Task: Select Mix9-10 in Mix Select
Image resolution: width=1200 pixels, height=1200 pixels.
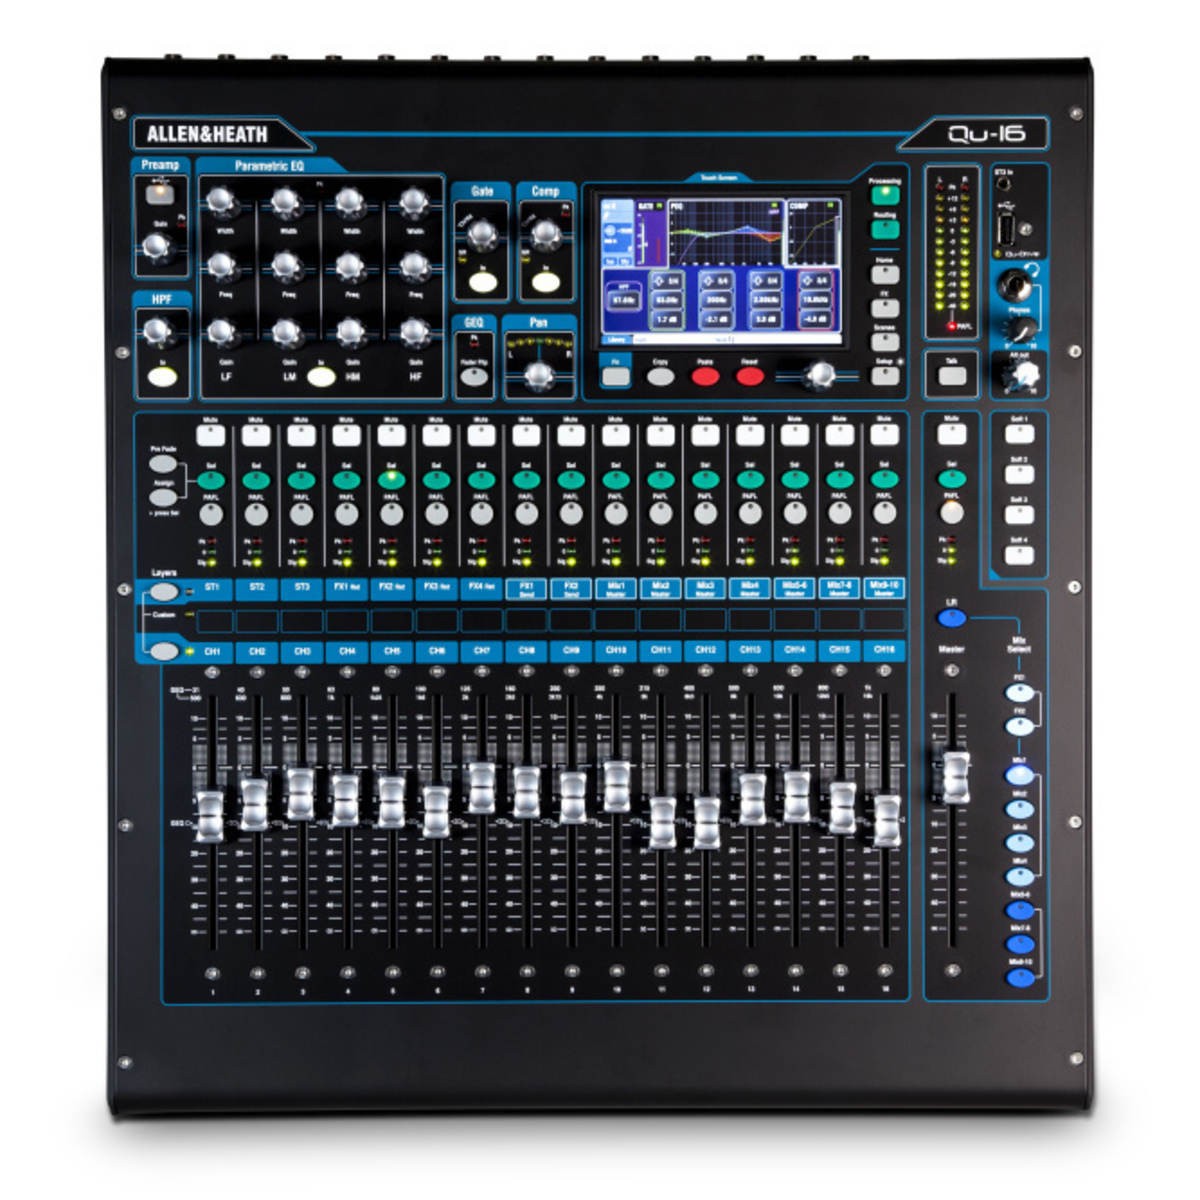Action: click(1019, 977)
